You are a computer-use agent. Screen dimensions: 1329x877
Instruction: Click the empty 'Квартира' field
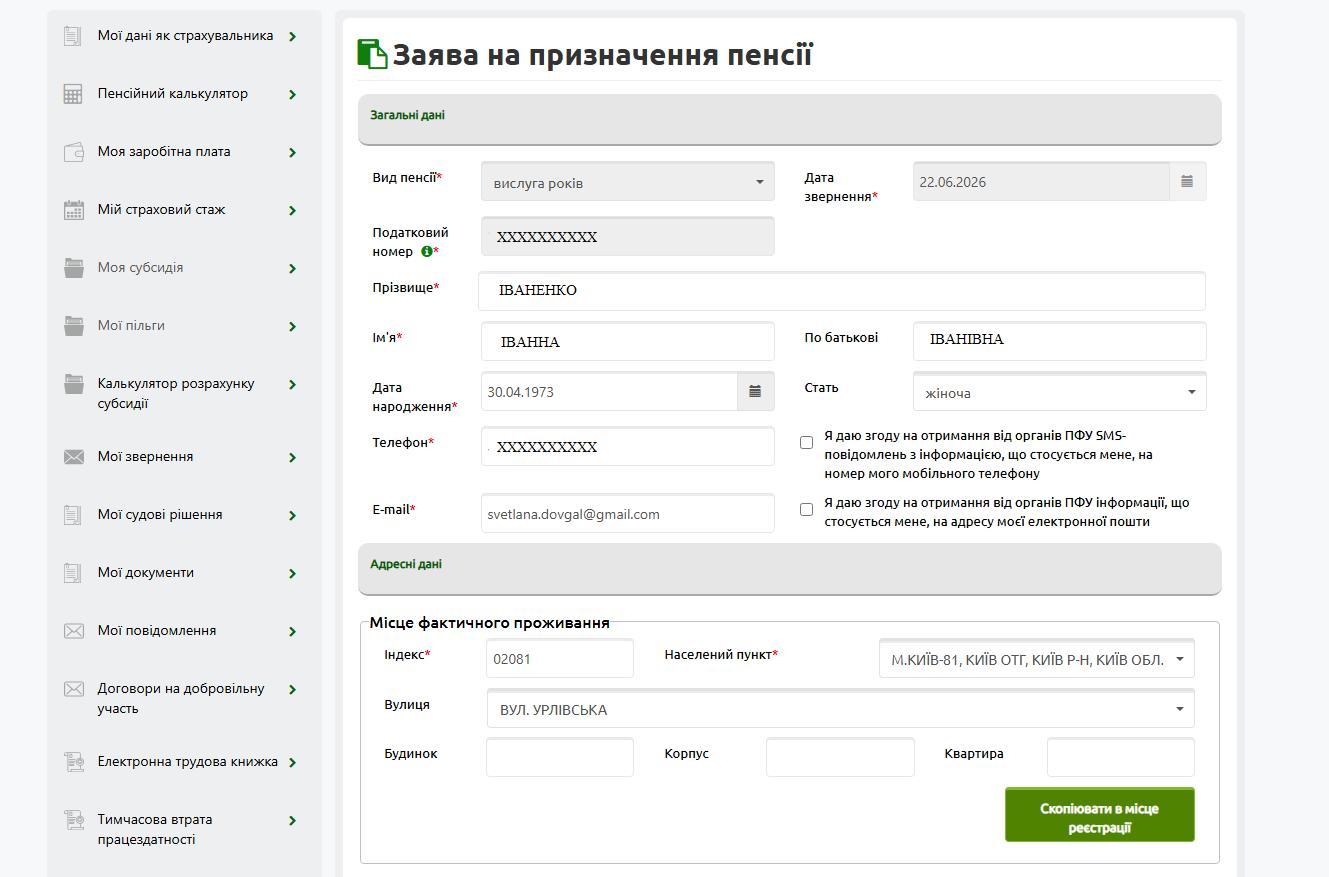[x=1121, y=758]
